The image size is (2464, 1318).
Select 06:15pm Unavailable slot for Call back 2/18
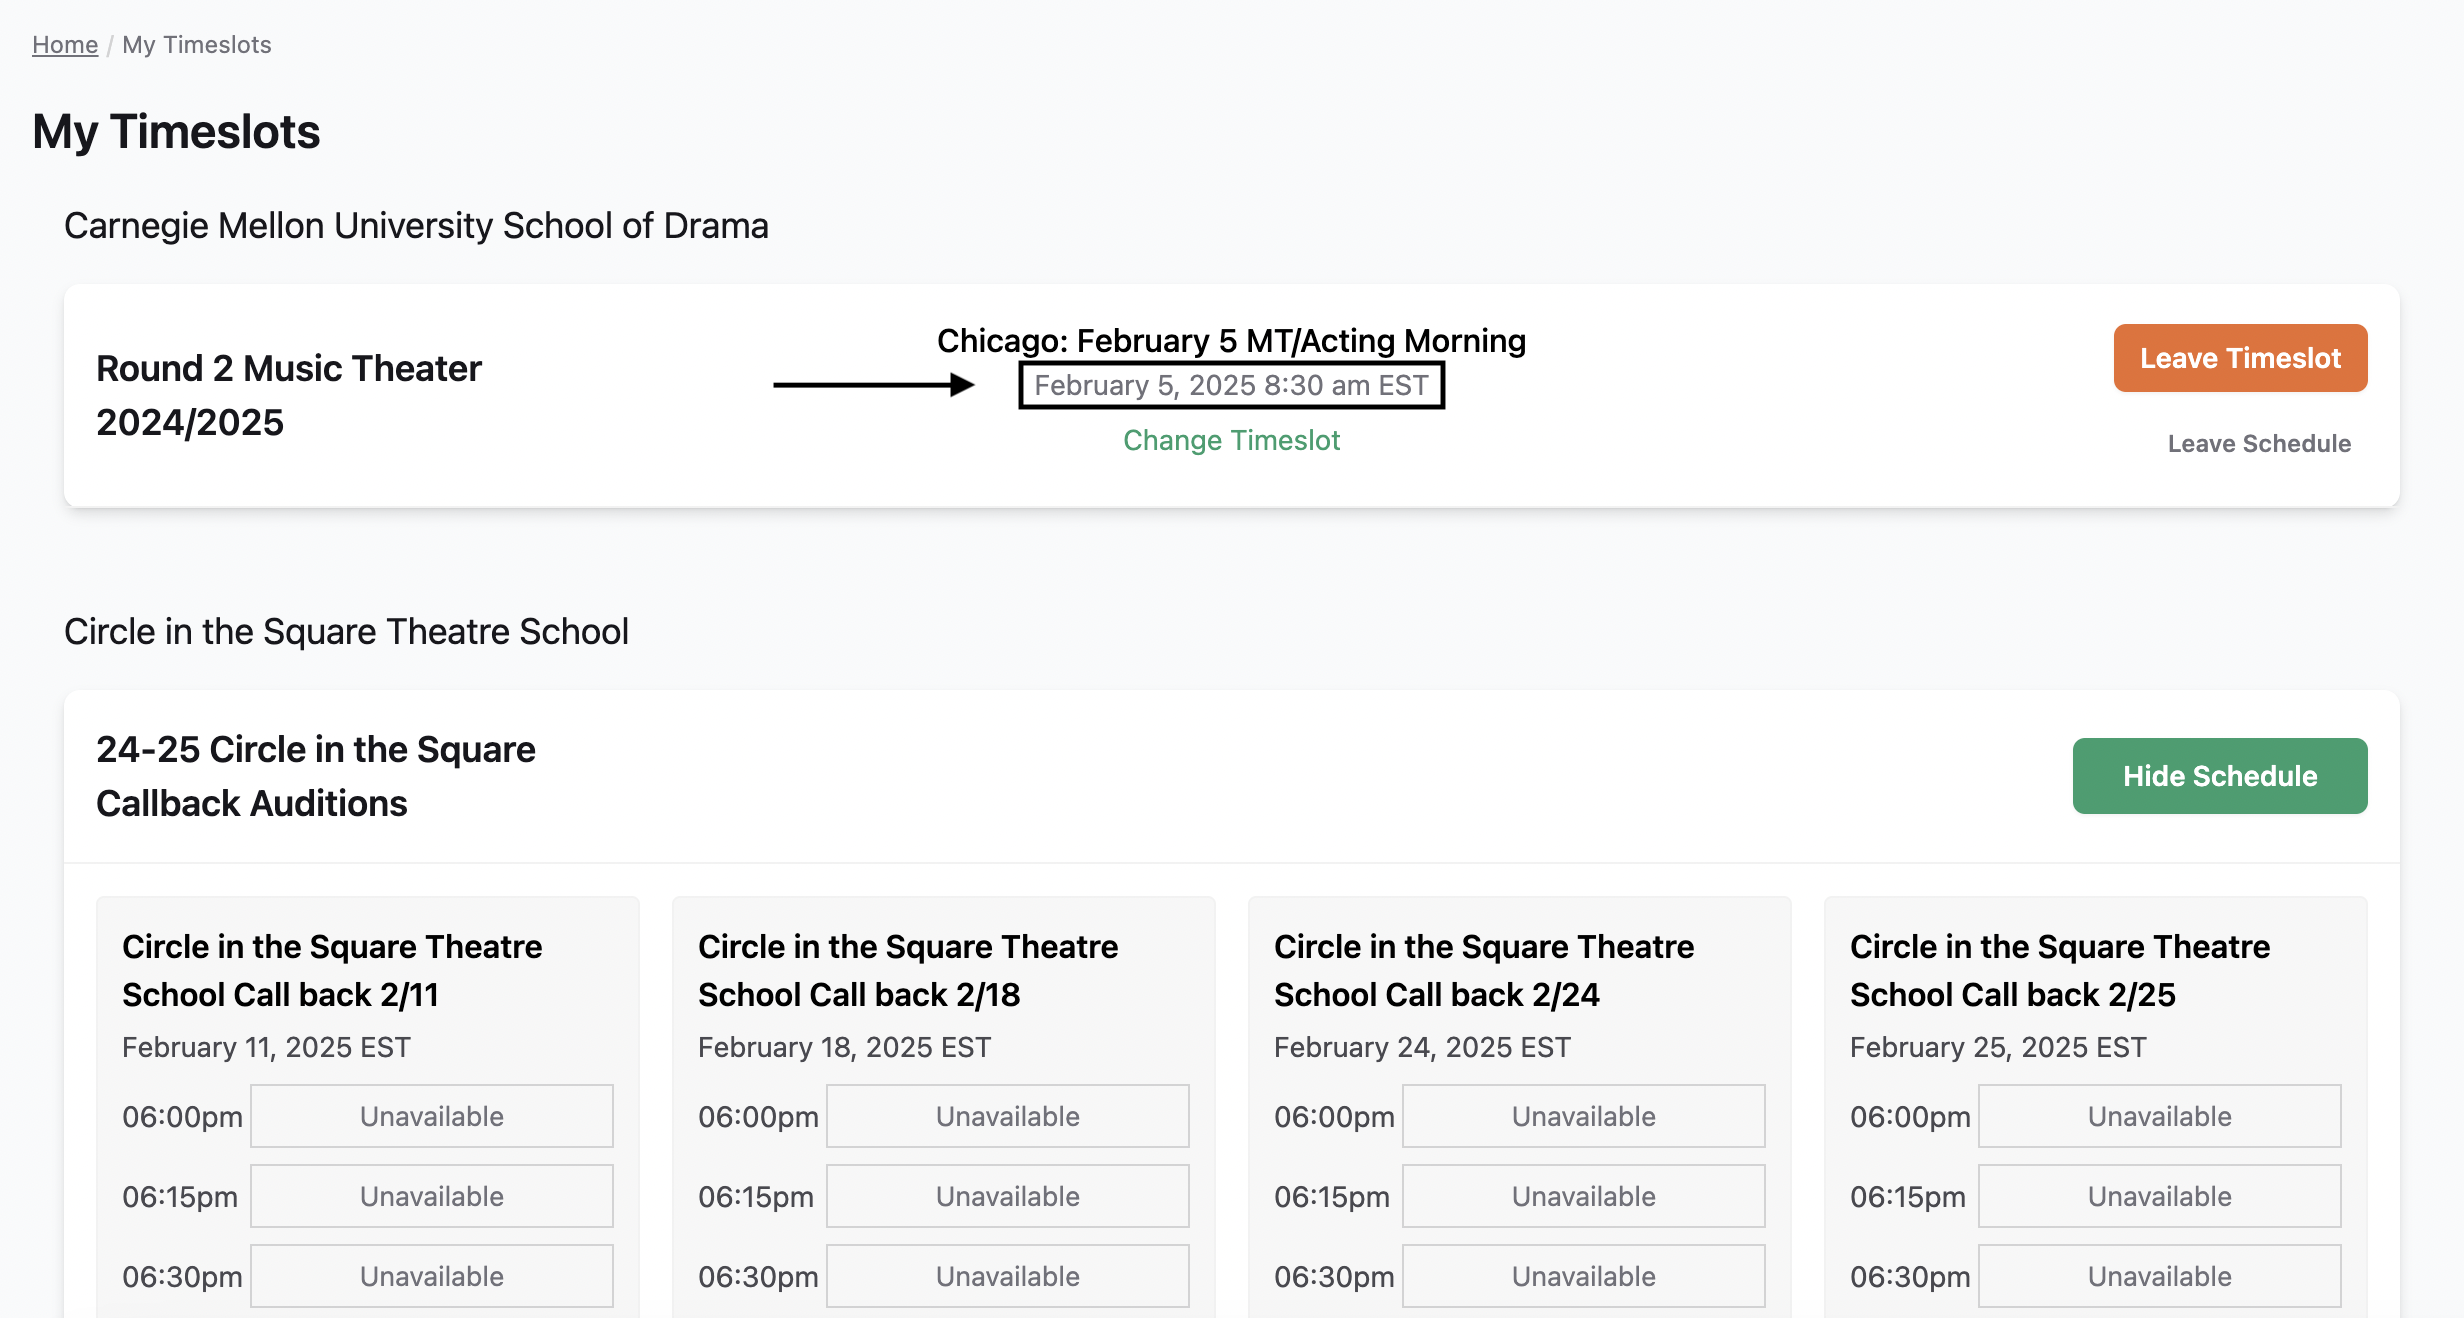tap(1008, 1196)
